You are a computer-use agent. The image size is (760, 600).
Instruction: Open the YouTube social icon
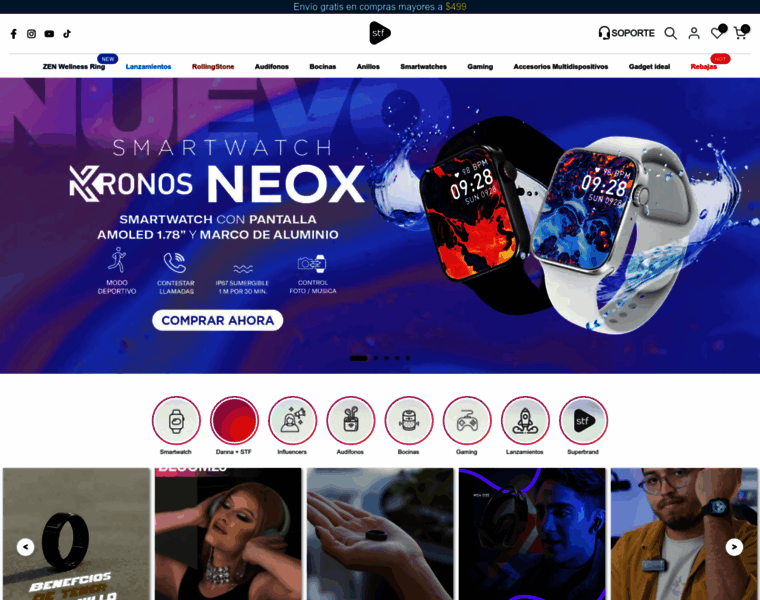coord(49,33)
